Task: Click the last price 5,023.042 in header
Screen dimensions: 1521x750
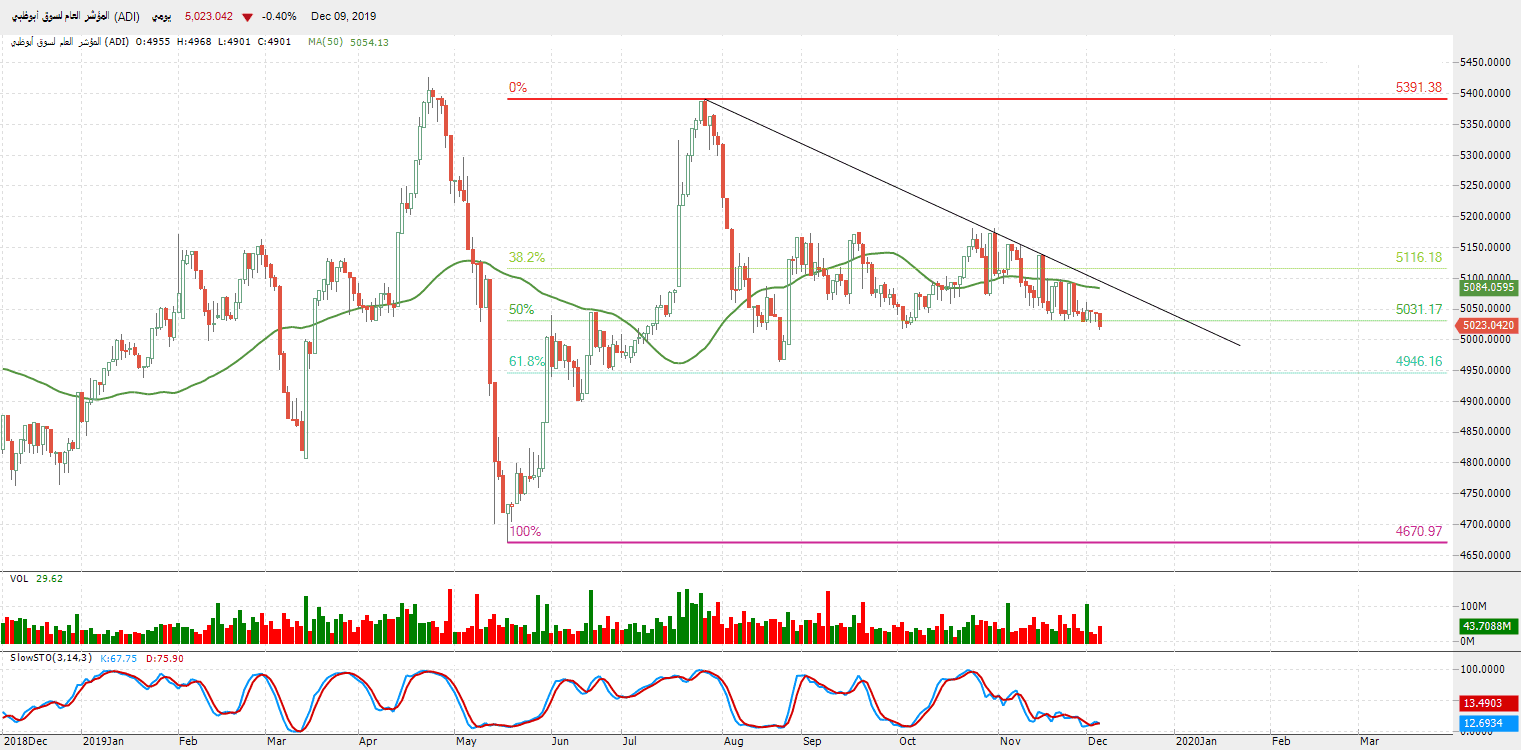Action: tap(209, 17)
